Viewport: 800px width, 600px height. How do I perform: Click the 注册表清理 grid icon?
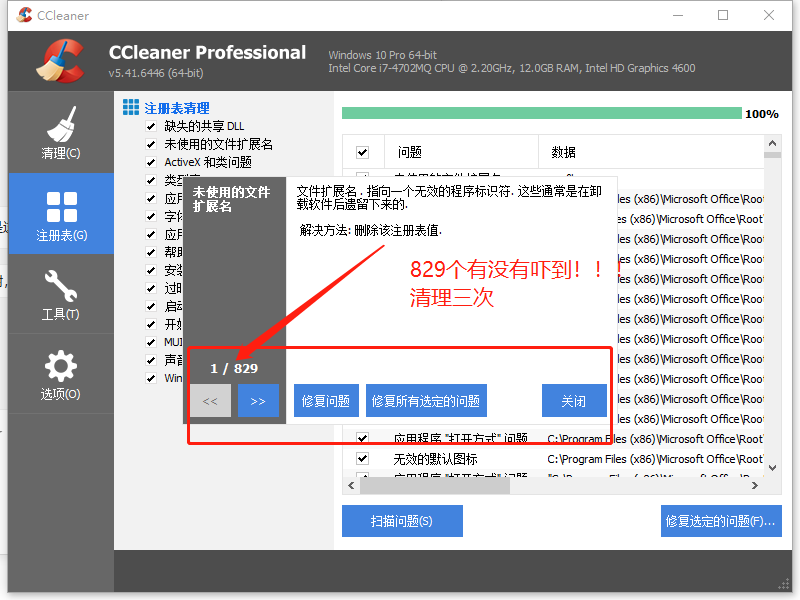pos(131,107)
